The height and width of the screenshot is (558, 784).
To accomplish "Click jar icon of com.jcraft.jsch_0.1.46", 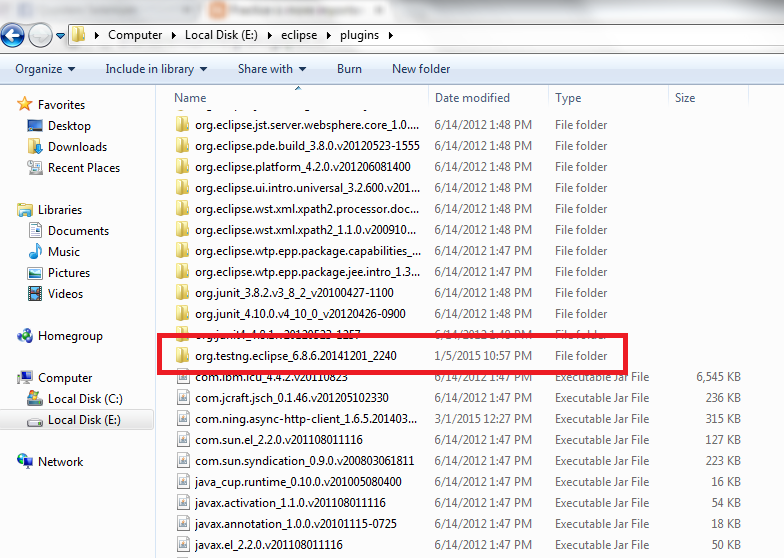I will click(184, 398).
